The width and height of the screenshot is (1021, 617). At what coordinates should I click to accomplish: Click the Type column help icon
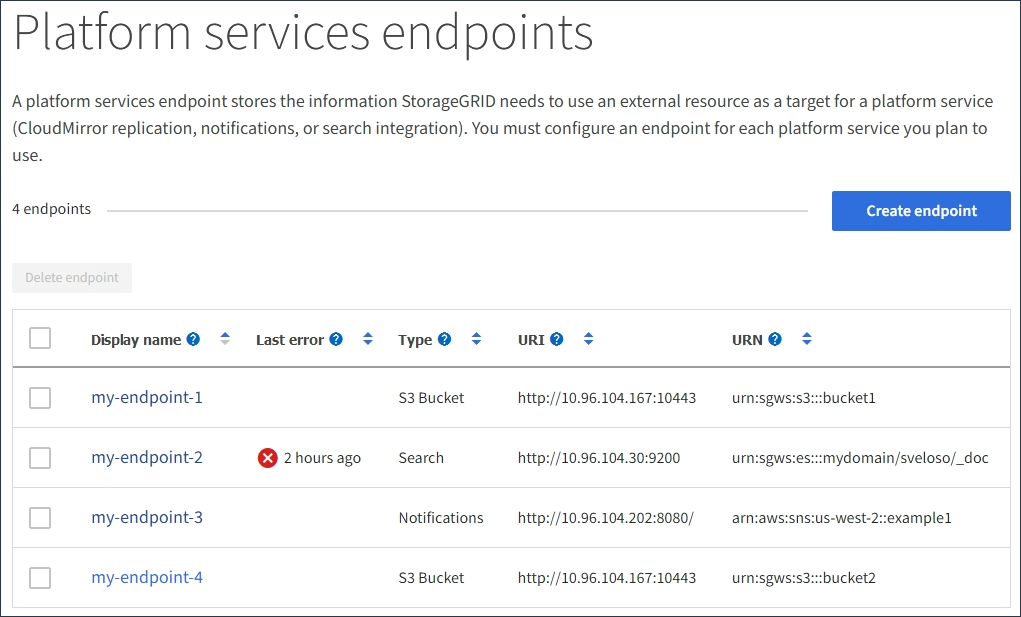[444, 339]
